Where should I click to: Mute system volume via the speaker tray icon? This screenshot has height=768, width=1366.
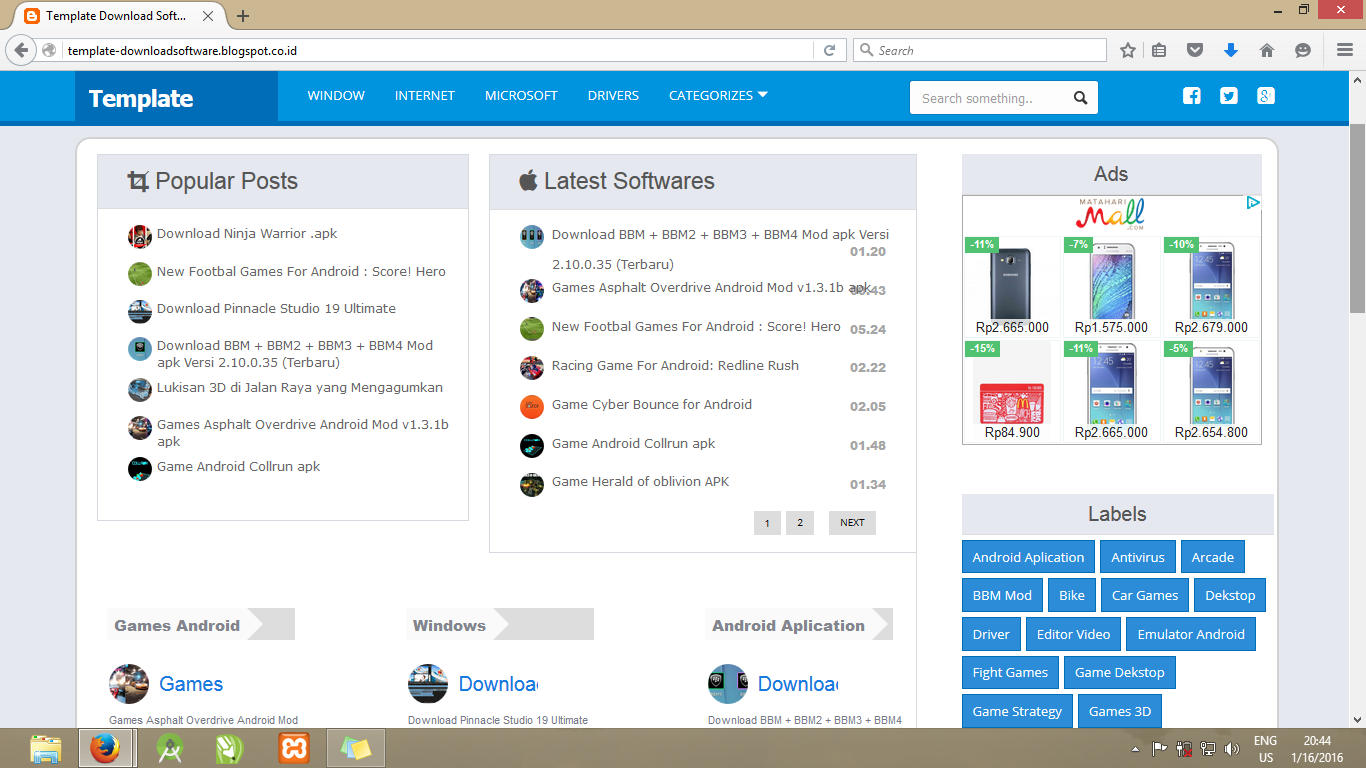tap(1232, 748)
